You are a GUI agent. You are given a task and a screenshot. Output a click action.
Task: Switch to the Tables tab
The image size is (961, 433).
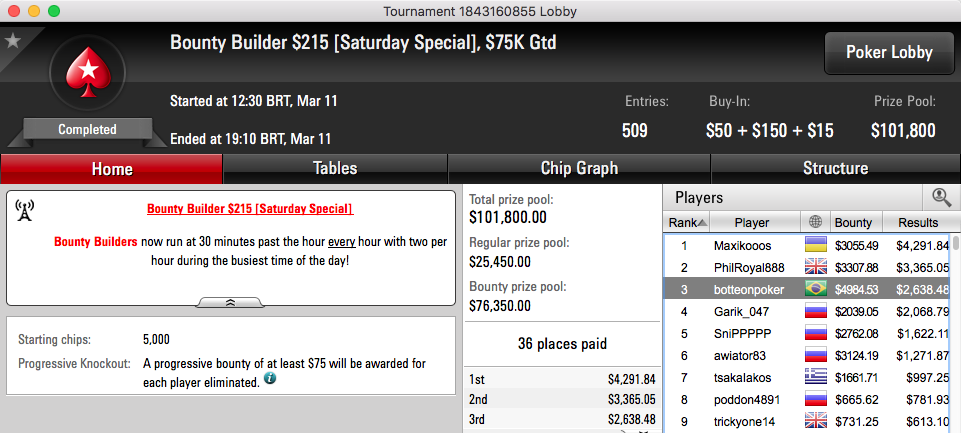pos(335,169)
